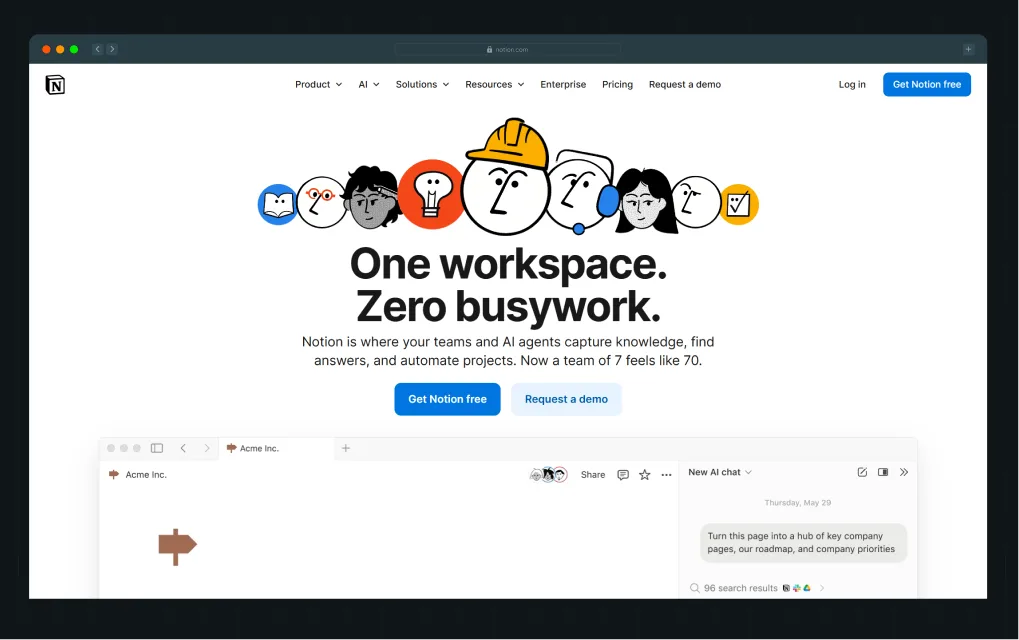Click the blue open book illustration

click(277, 205)
